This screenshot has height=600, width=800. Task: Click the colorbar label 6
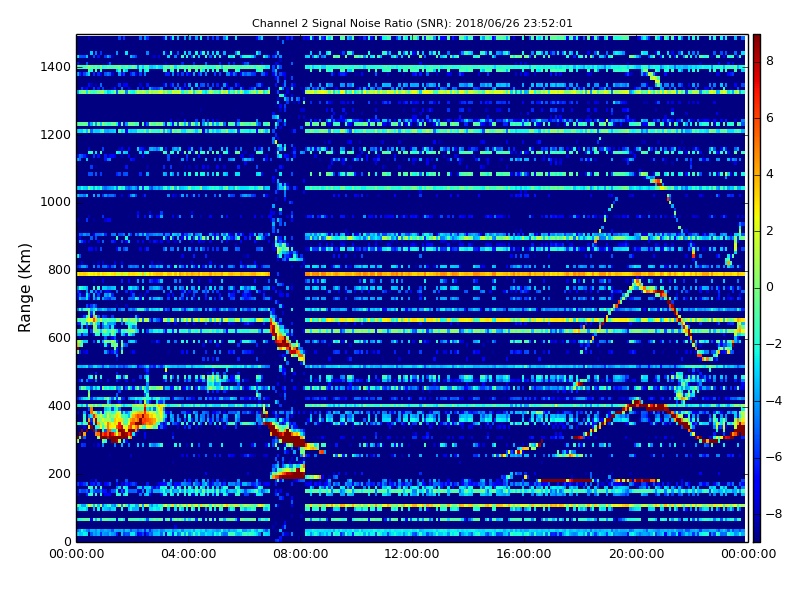(770, 118)
